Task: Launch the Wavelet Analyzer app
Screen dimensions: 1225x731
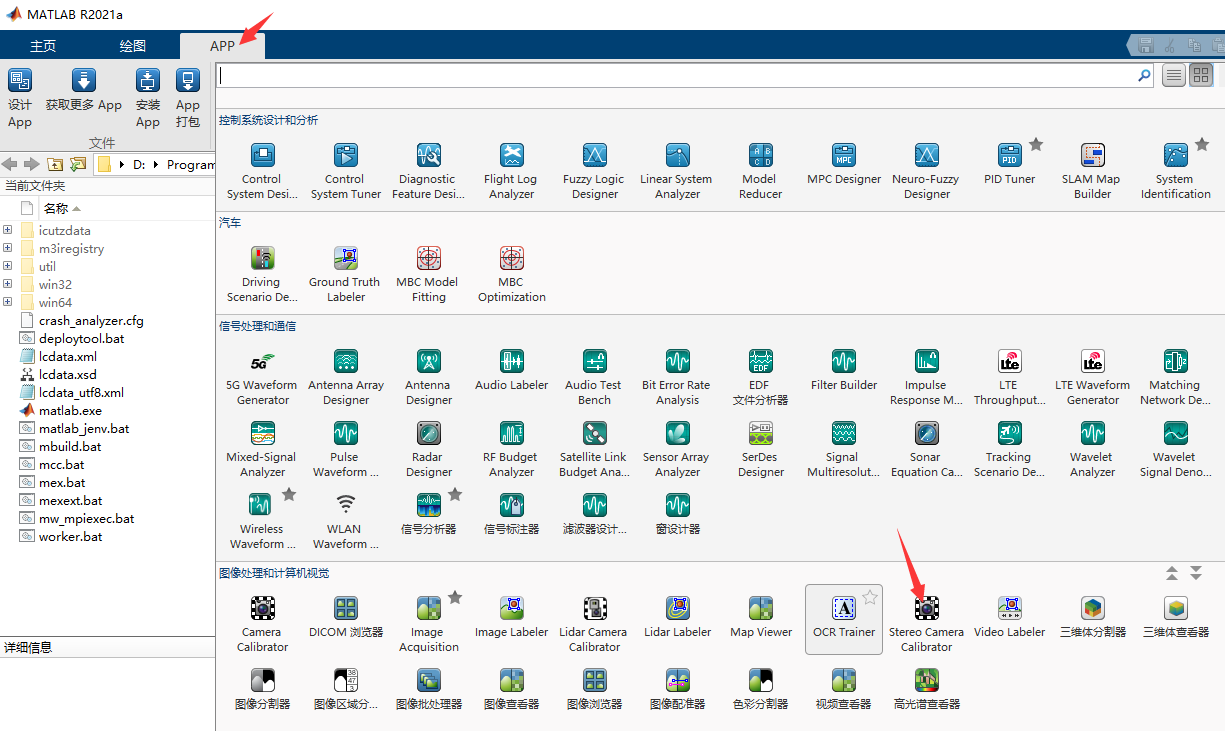Action: [x=1092, y=449]
